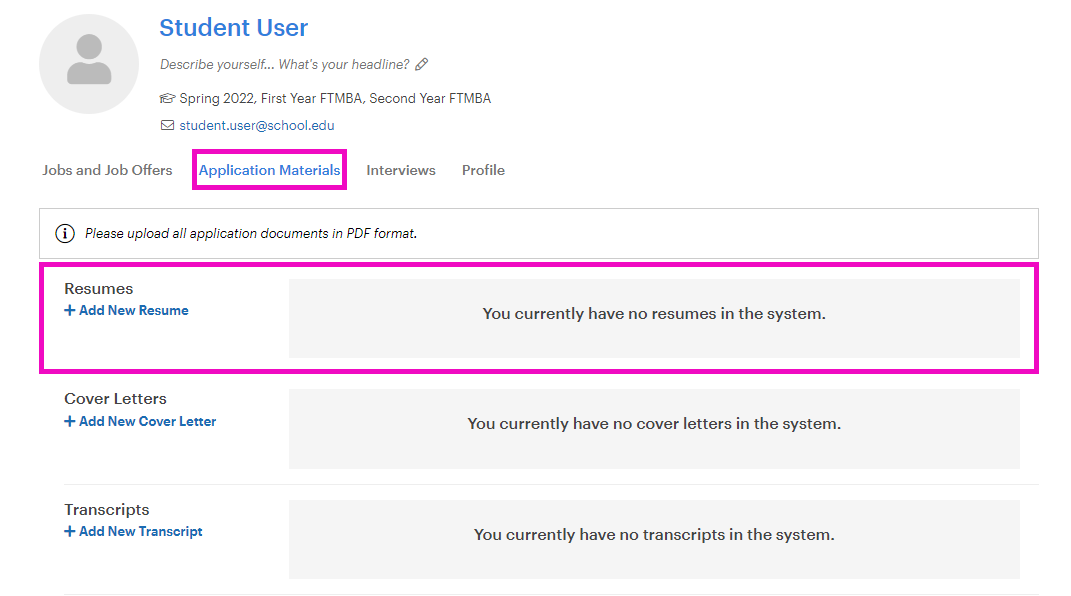The image size is (1071, 596).
Task: Click the pencil icon to edit headline
Action: click(x=421, y=63)
